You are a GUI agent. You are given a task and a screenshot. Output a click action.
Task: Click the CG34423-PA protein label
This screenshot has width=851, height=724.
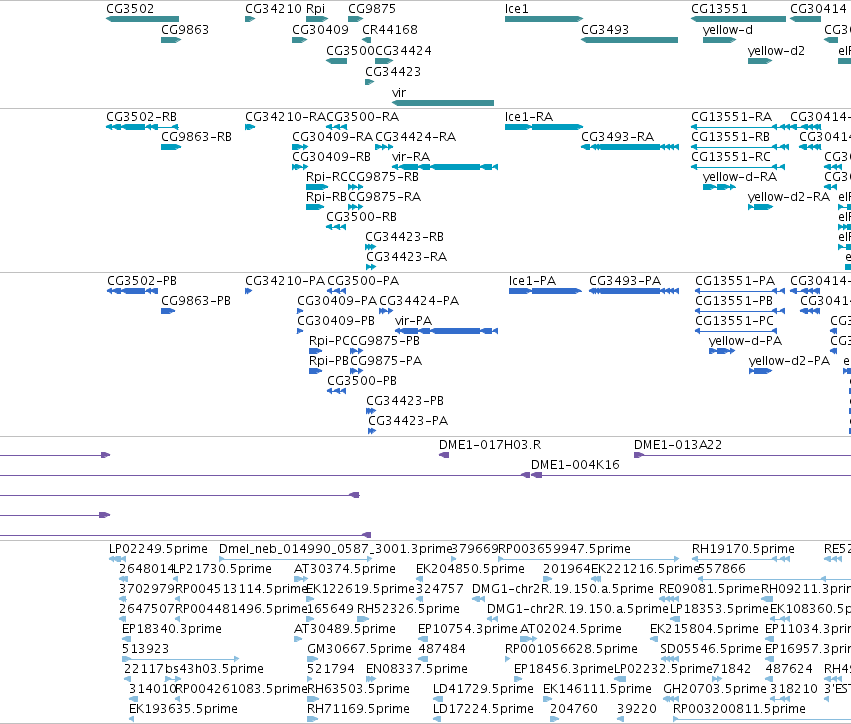click(408, 421)
